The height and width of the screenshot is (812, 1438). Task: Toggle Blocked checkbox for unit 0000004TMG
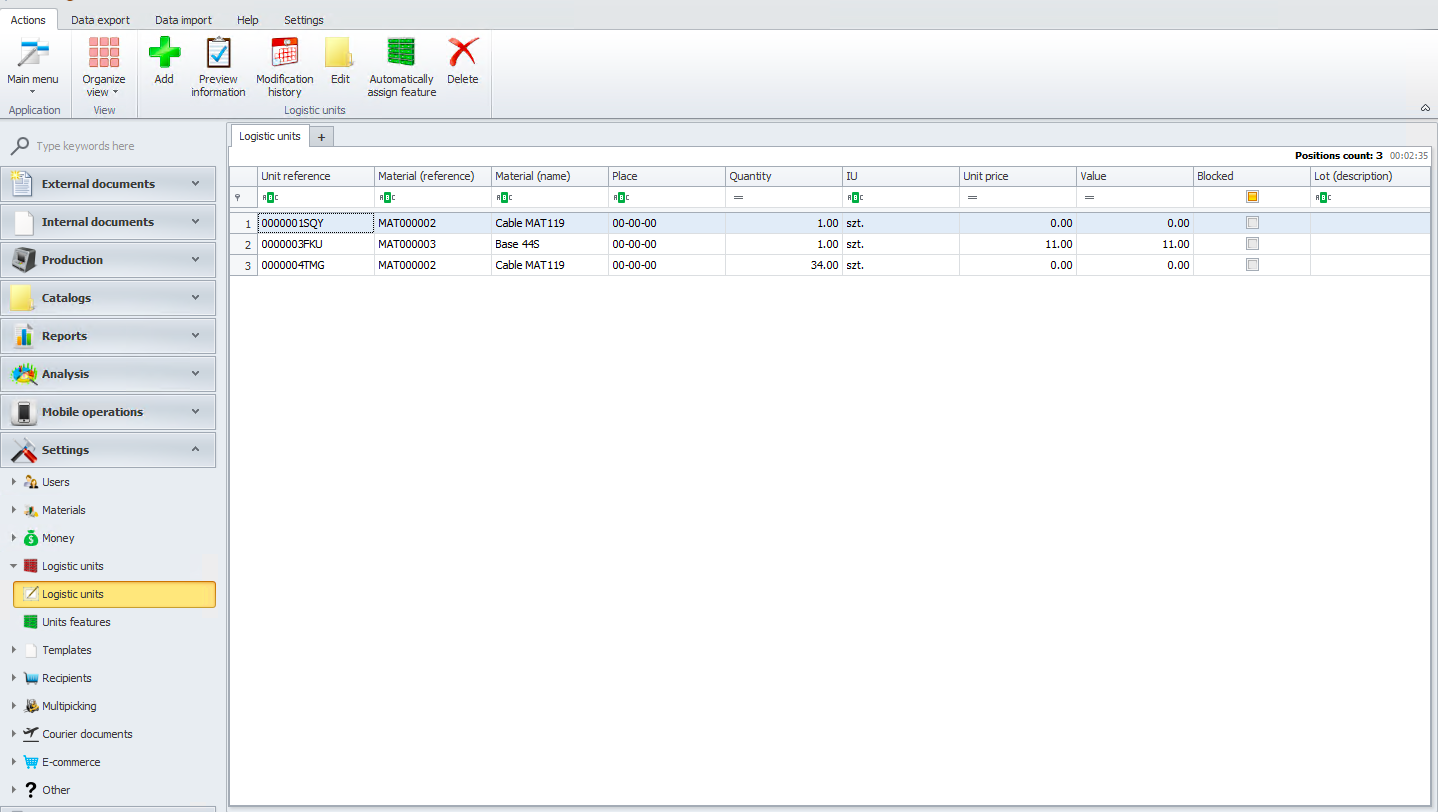tap(1252, 265)
